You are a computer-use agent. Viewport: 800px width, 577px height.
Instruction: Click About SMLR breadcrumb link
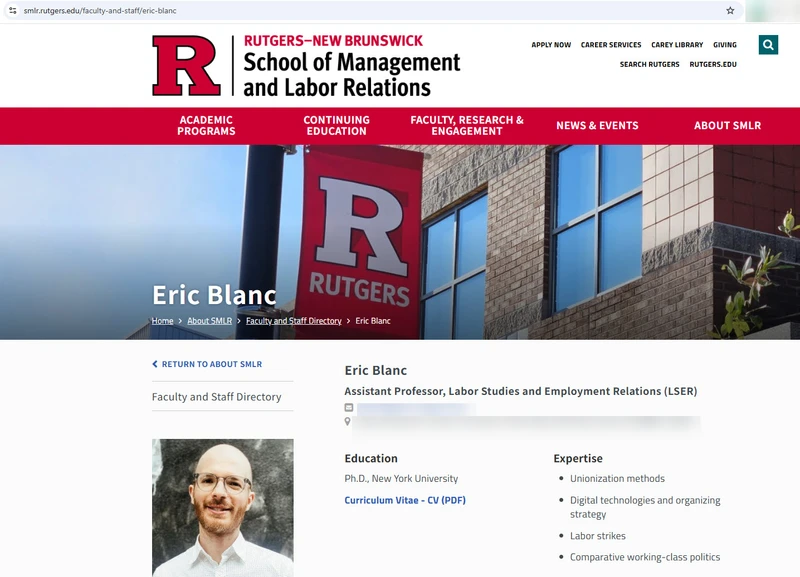coord(209,321)
